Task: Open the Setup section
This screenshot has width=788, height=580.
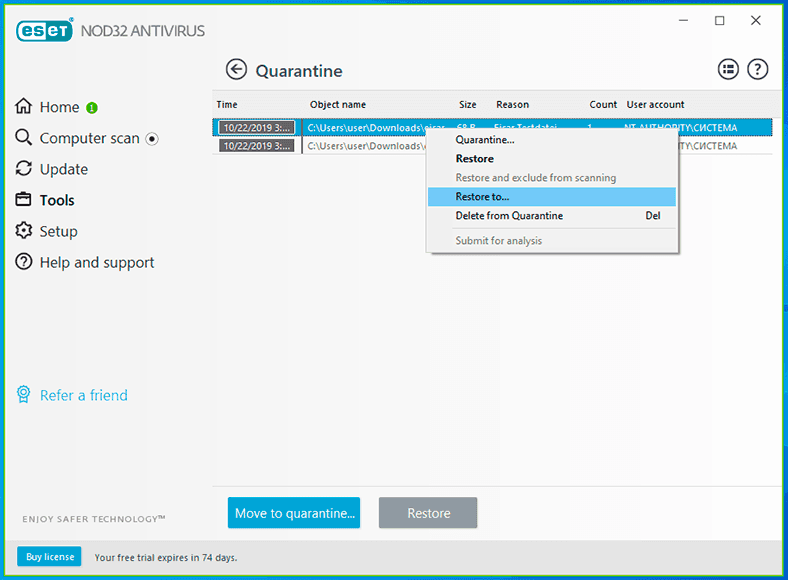Action: [x=59, y=232]
